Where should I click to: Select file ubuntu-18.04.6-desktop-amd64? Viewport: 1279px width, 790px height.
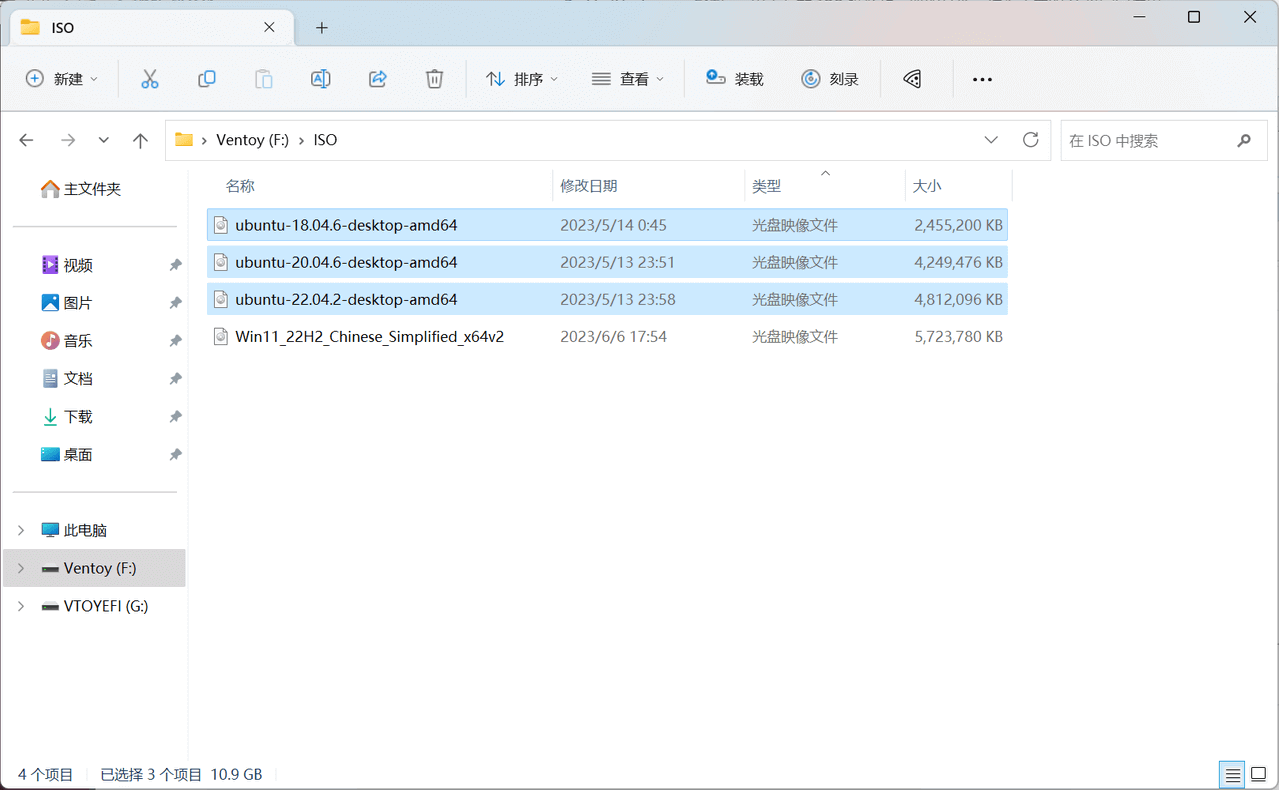[607, 225]
